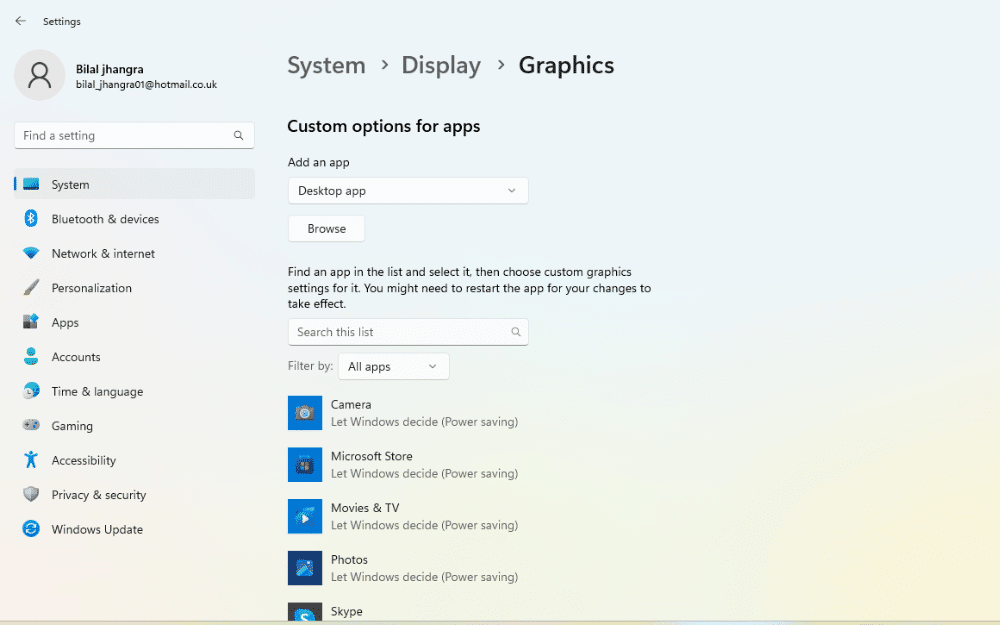This screenshot has width=1000, height=625.
Task: Open Network & internet settings
Action: (x=135, y=253)
